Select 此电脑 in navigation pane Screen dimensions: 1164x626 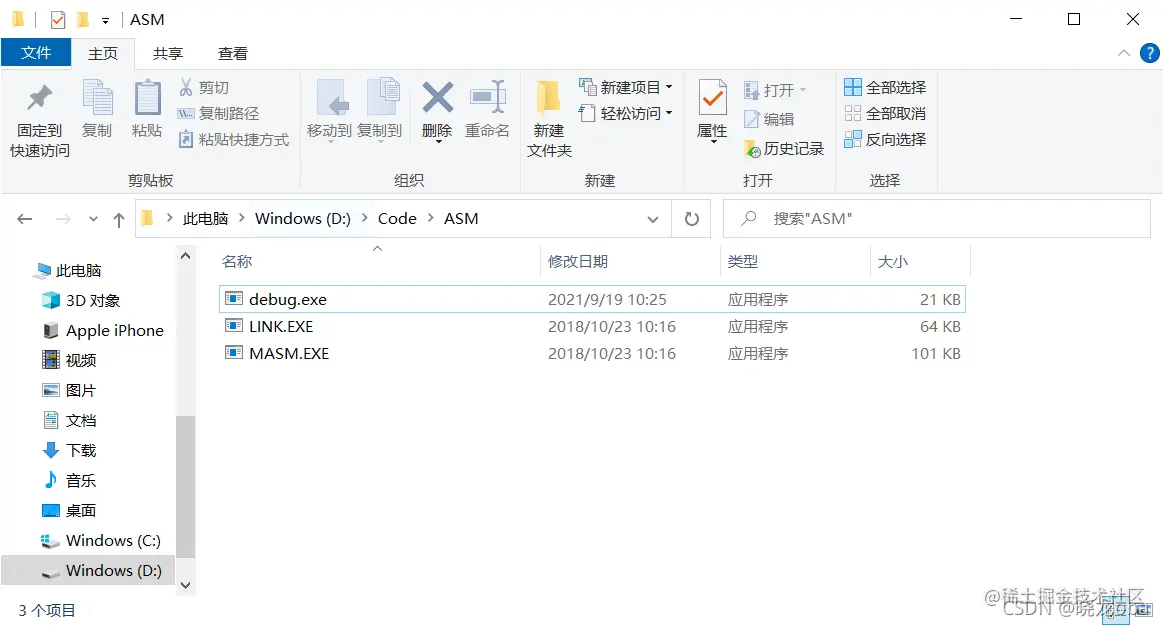[x=68, y=270]
